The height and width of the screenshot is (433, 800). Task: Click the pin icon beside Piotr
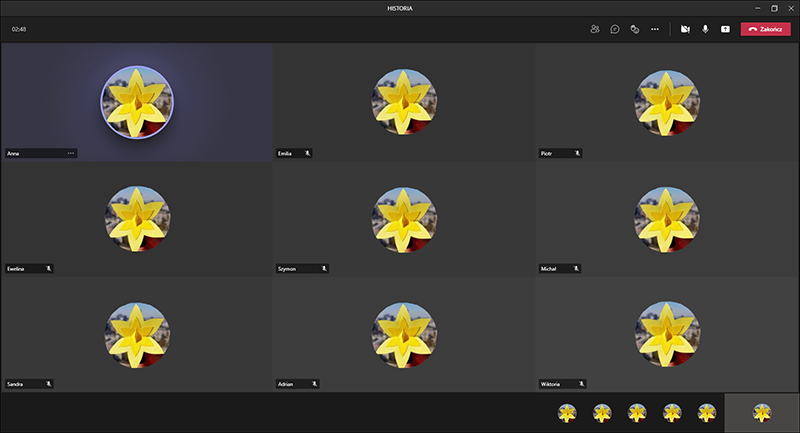577,153
